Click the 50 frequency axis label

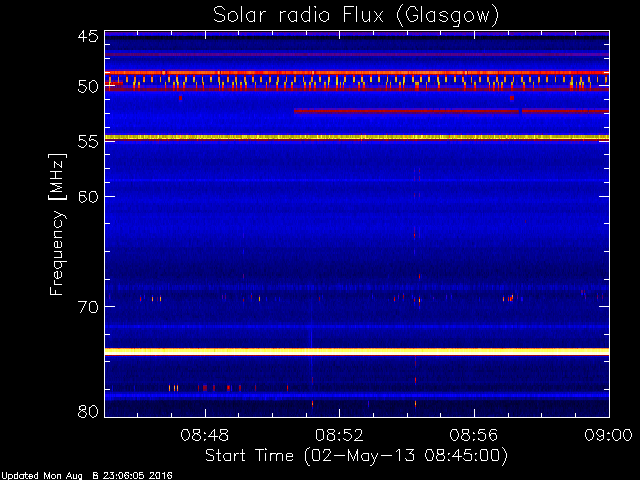(88, 87)
